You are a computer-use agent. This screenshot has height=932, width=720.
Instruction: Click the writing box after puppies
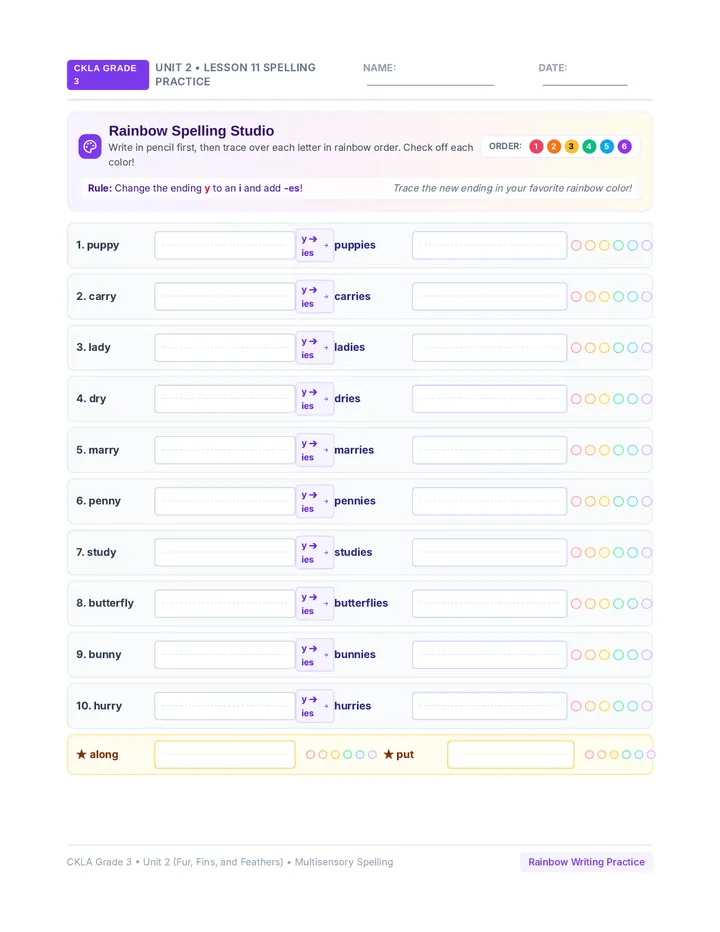[489, 245]
